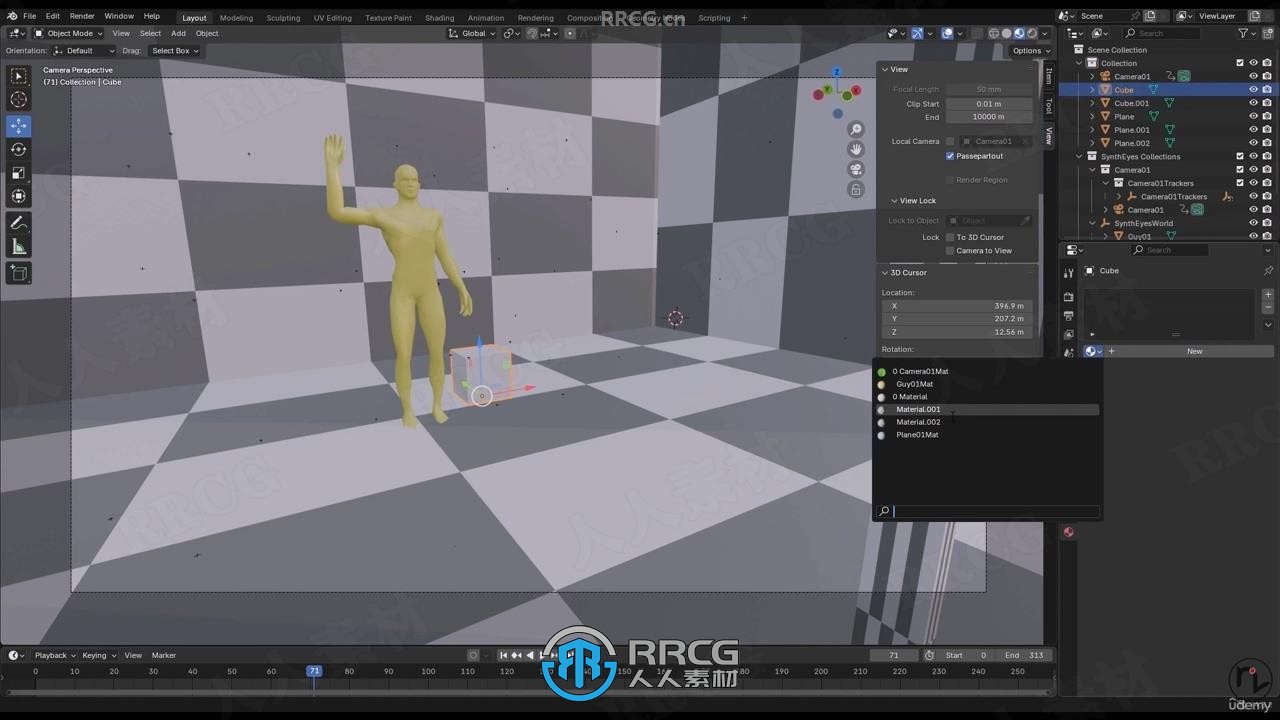Enable Lock To 3D Cursor checkbox
Screen dimensions: 1280x720
pos(950,237)
